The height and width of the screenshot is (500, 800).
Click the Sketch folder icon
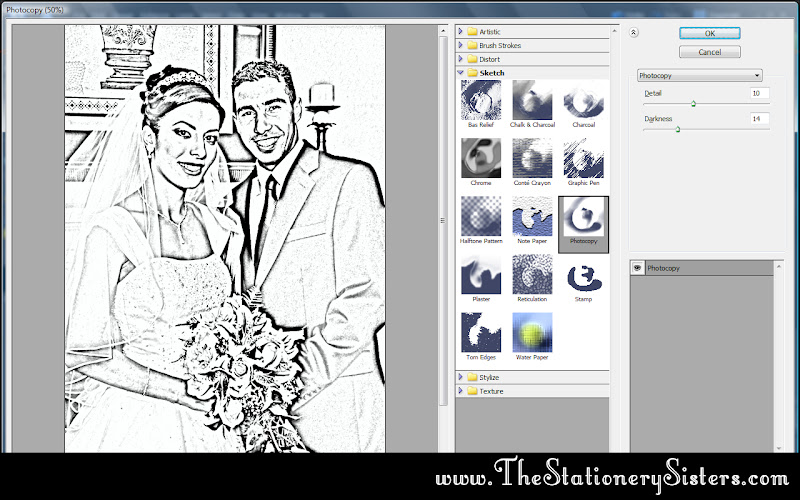pos(472,73)
